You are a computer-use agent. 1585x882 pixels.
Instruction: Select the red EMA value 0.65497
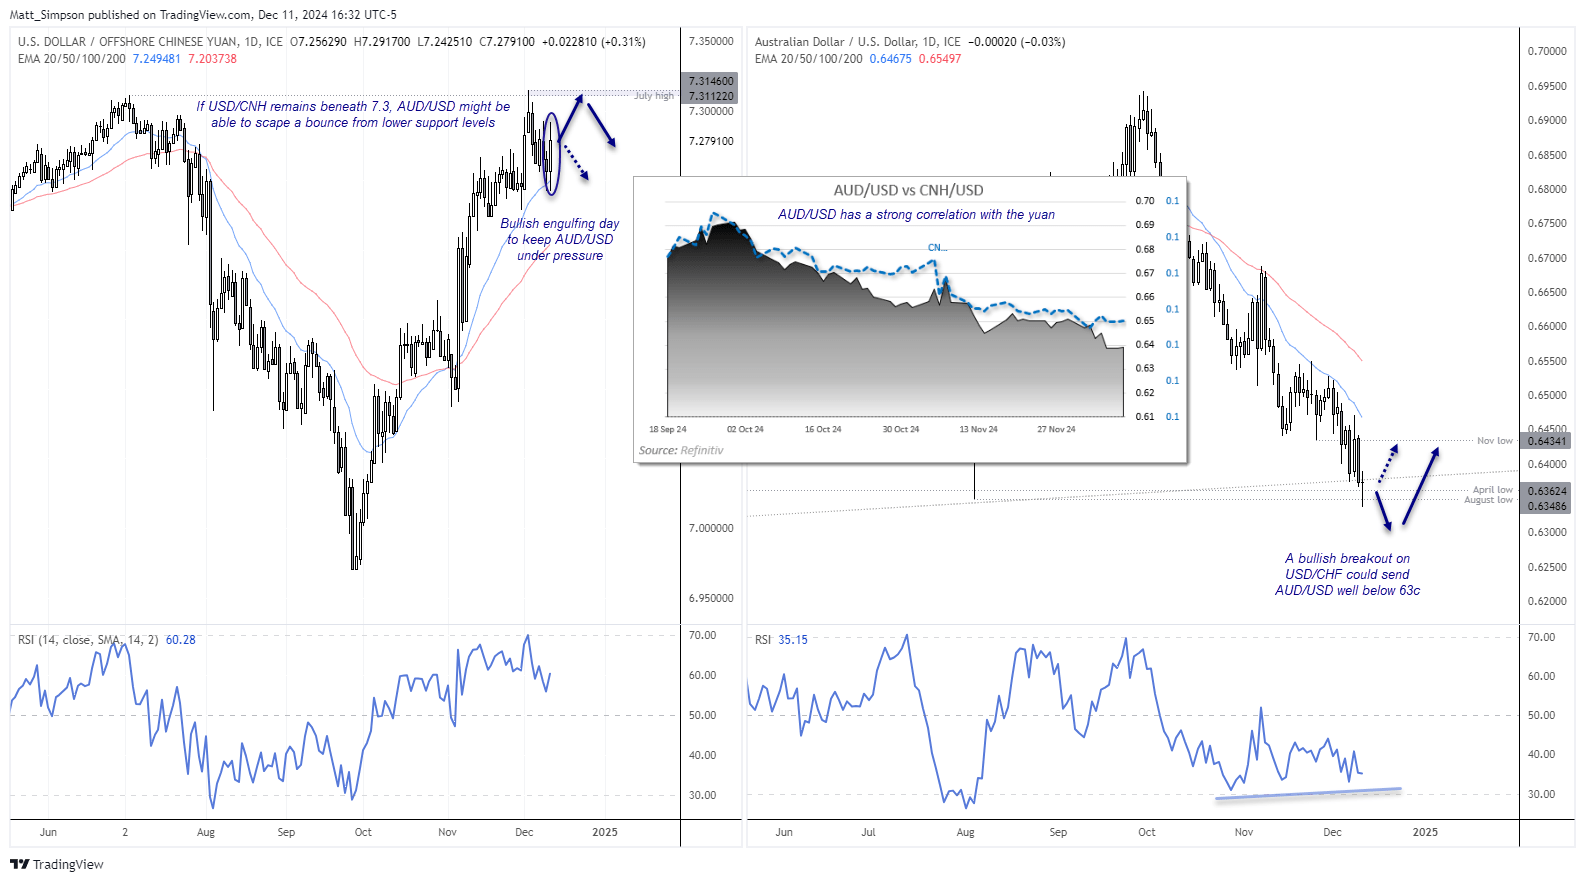tap(940, 59)
